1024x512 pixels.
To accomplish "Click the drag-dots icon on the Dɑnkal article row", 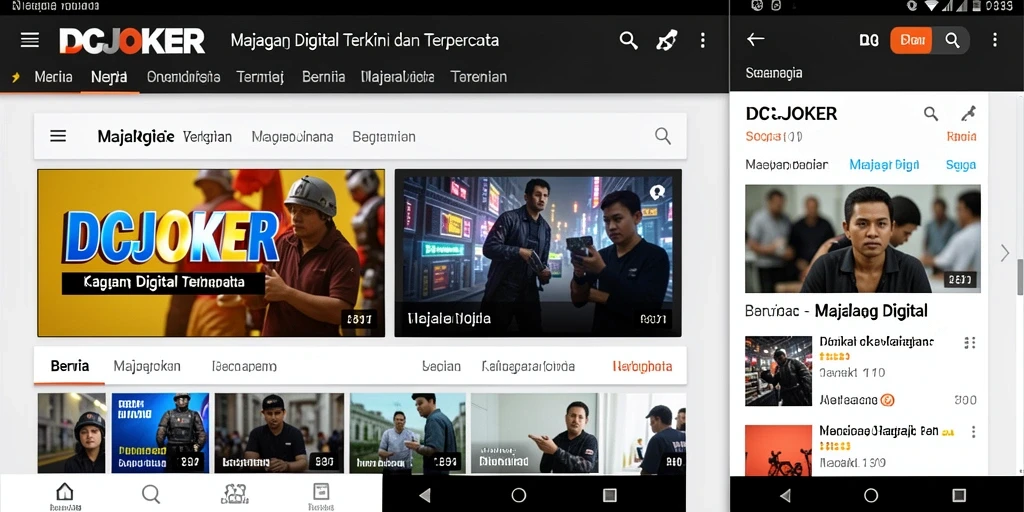I will [x=970, y=343].
